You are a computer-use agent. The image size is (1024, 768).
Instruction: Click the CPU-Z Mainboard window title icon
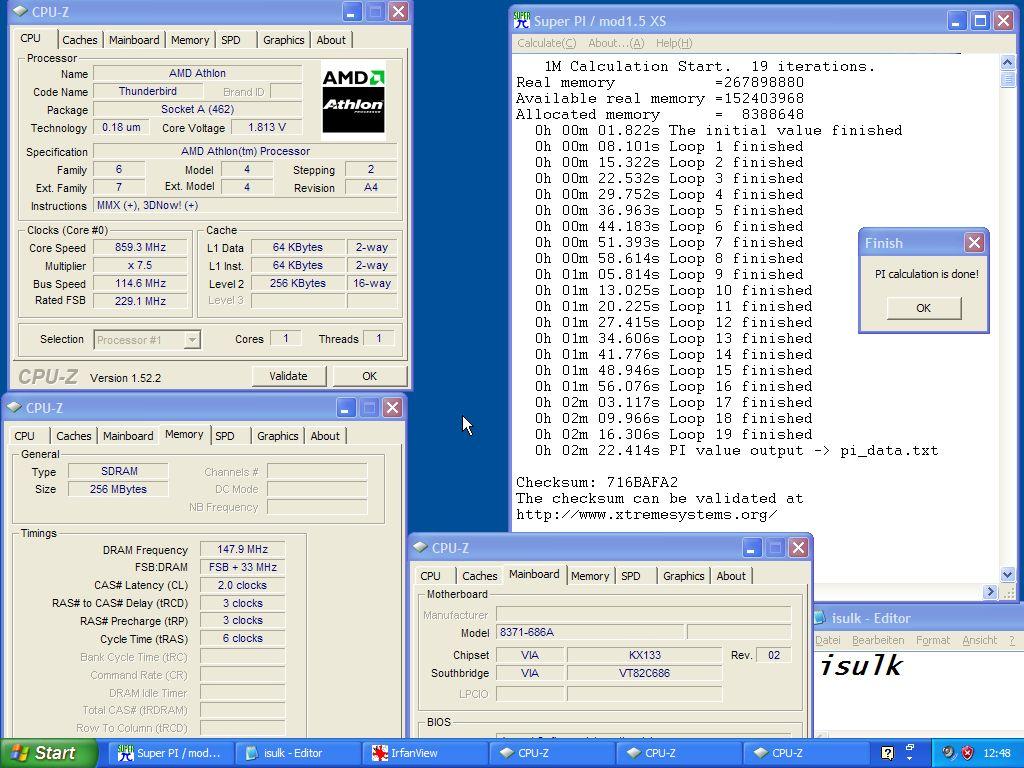421,547
